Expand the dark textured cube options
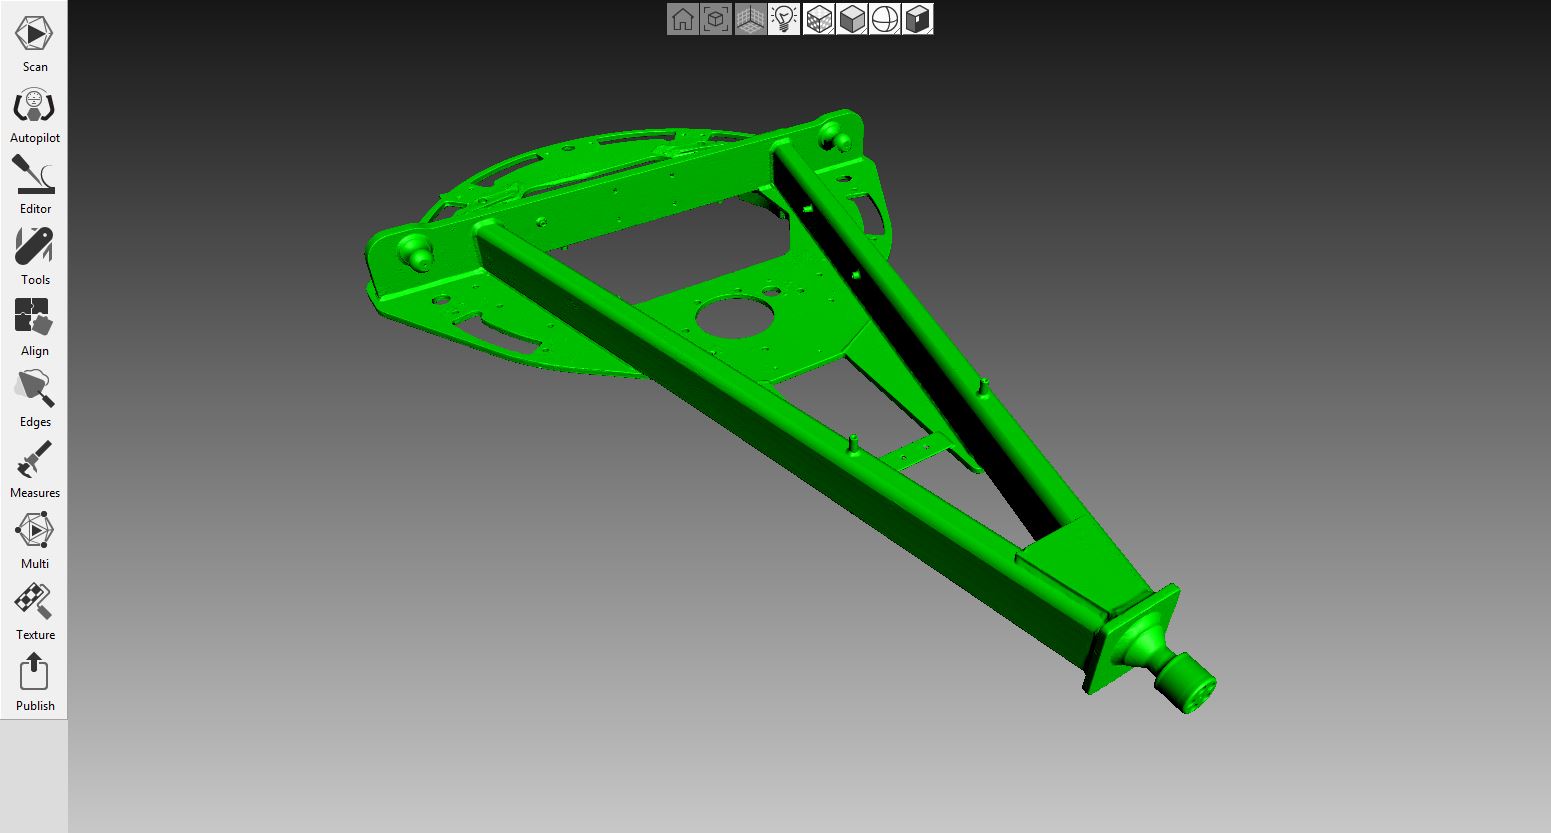The image size is (1551, 833). pyautogui.click(x=918, y=19)
